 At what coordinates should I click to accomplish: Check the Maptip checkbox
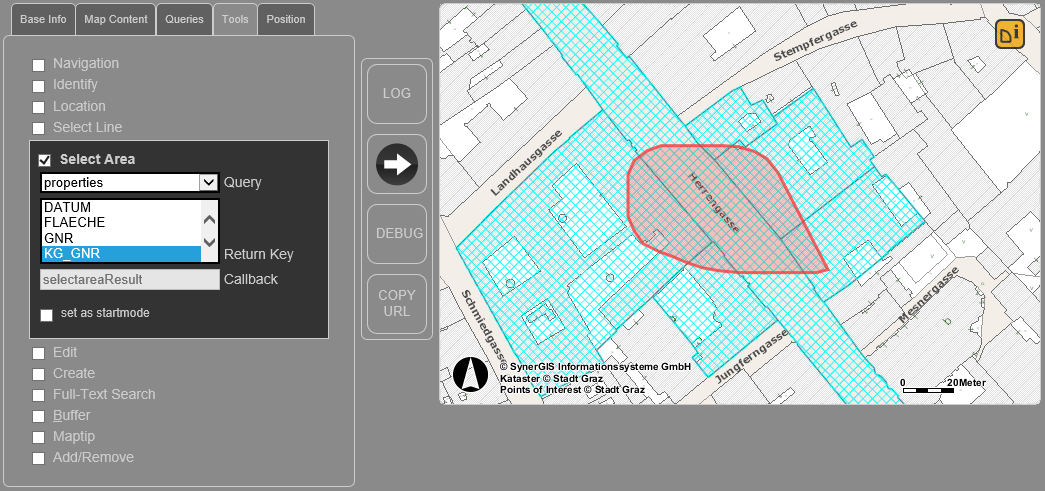[39, 438]
